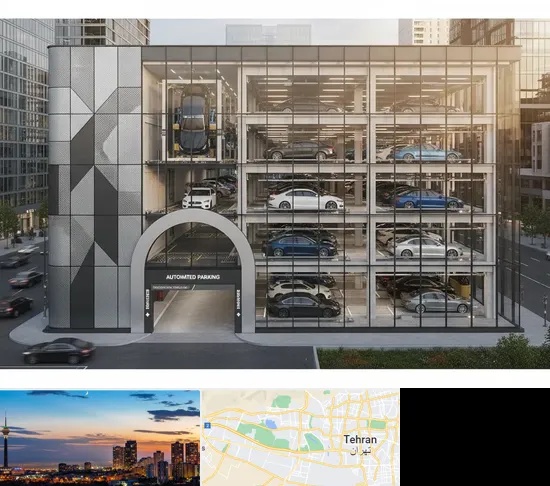Click the right diamond icon on entrance pillar
Viewport: 550px width, 486px height.
[x=239, y=315]
